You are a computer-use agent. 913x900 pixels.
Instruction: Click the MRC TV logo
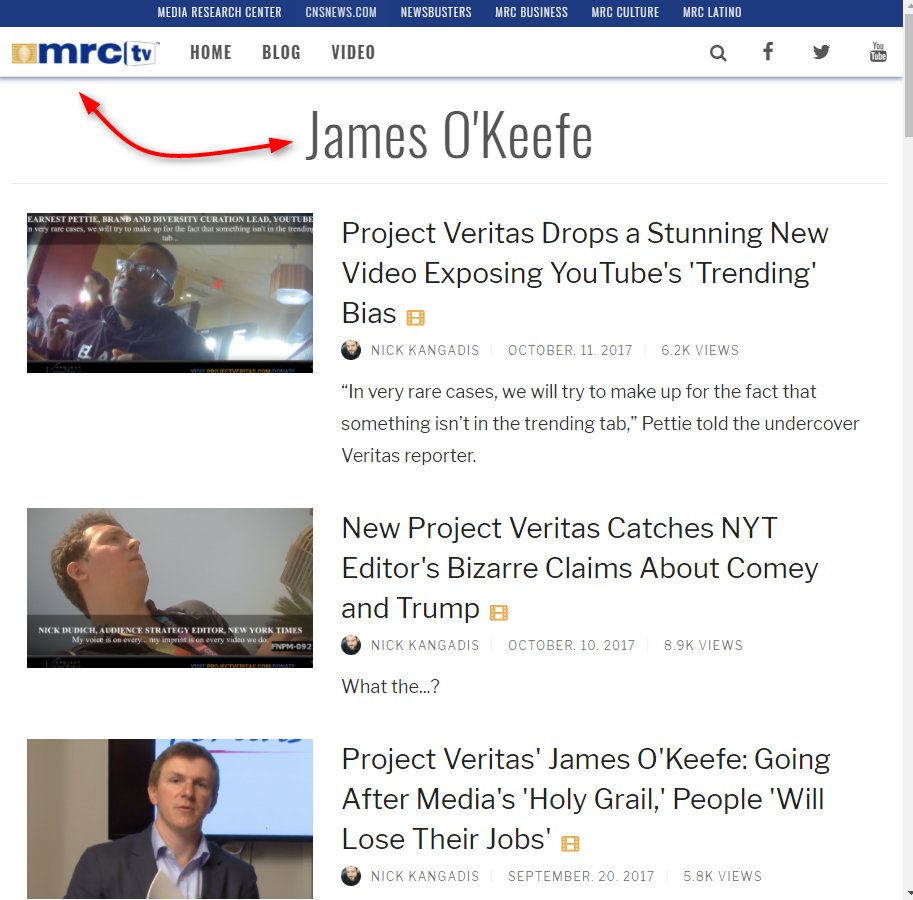coord(86,53)
